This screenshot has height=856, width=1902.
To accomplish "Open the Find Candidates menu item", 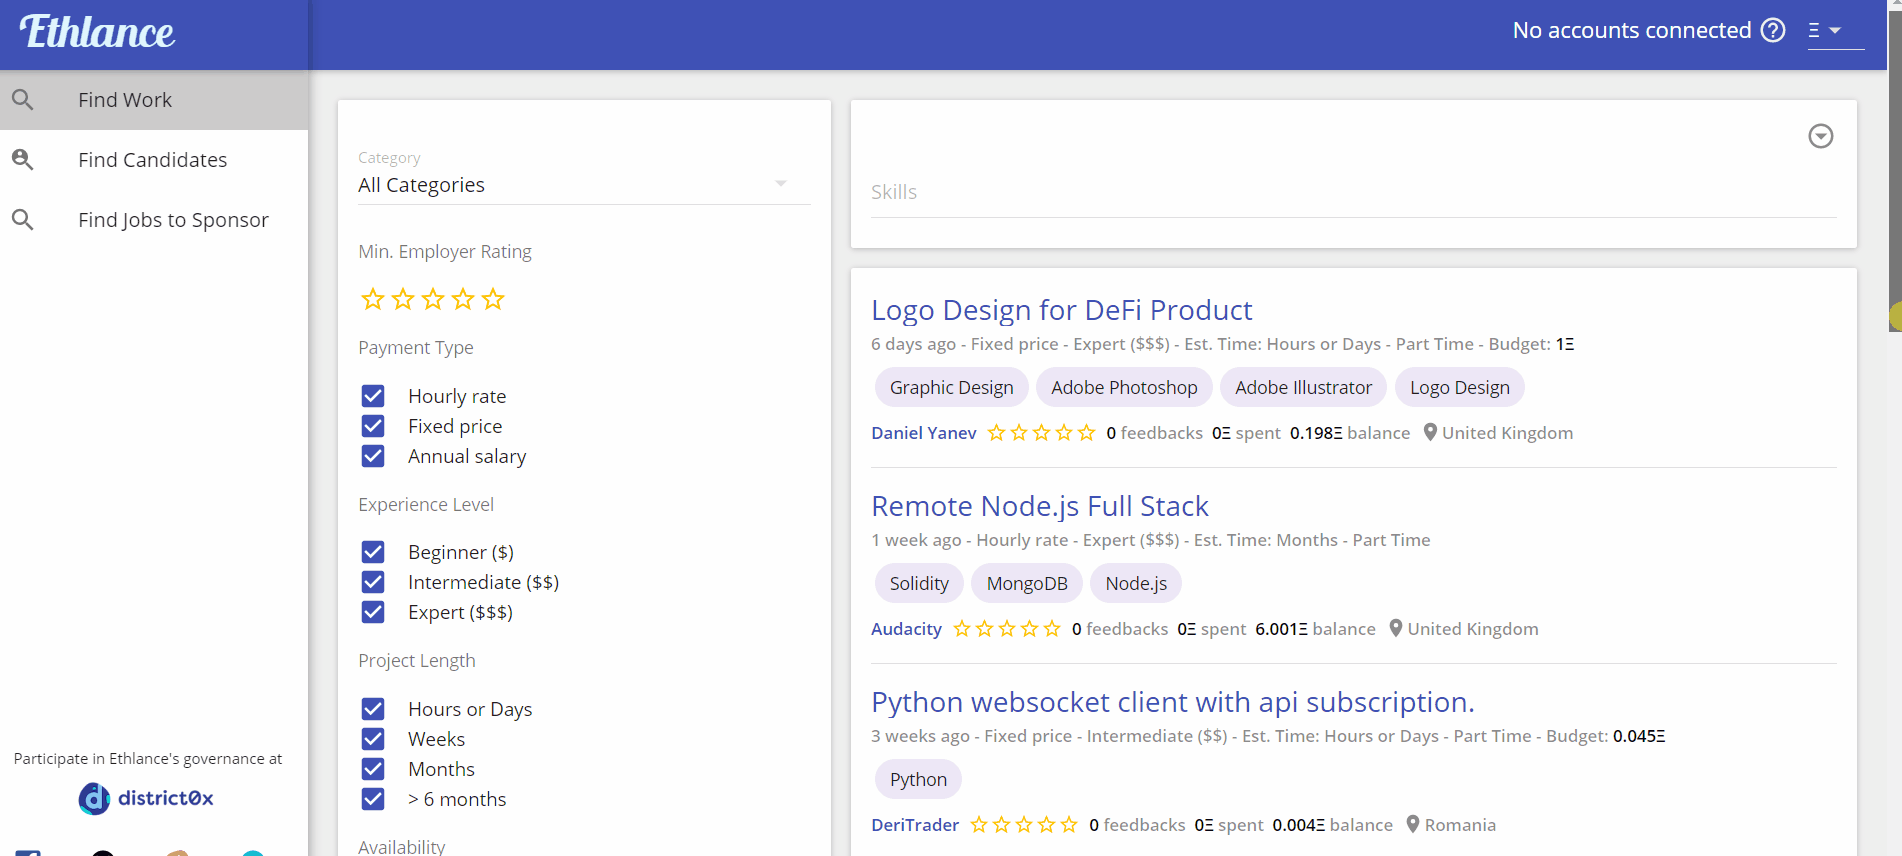I will point(154,160).
